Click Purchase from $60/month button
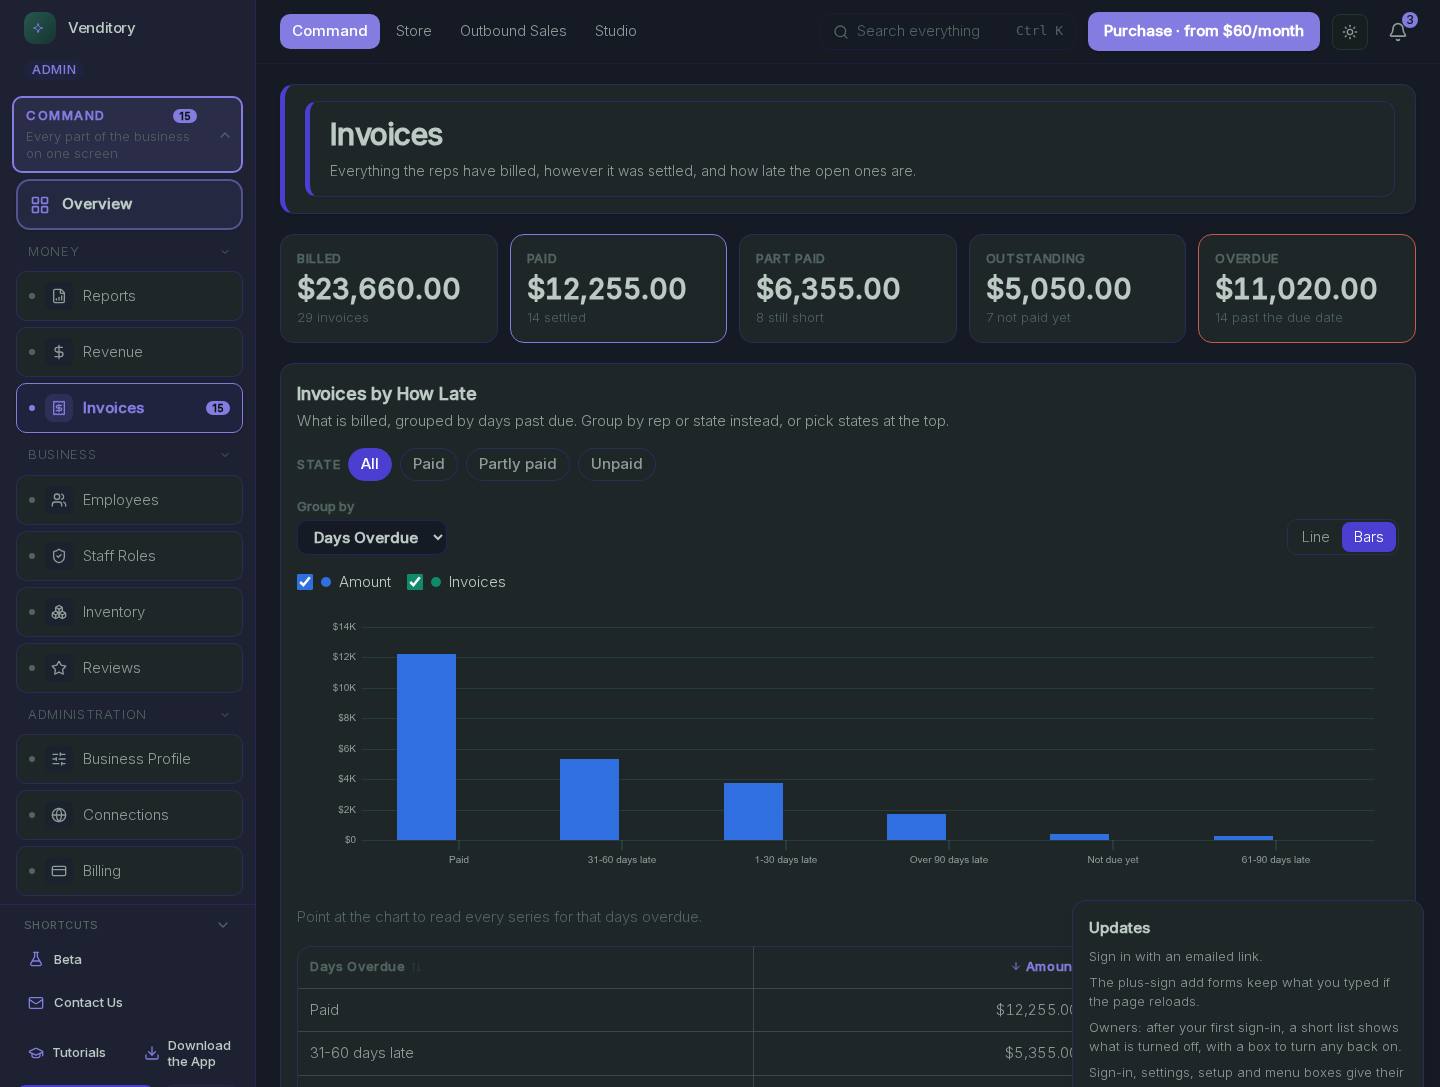Image resolution: width=1440 pixels, height=1087 pixels. point(1204,31)
